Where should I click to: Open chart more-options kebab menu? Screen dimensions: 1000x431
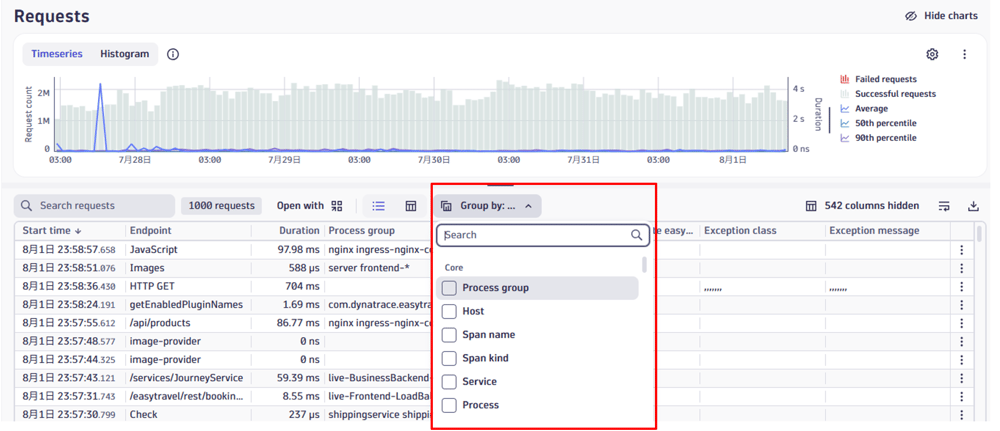point(964,55)
